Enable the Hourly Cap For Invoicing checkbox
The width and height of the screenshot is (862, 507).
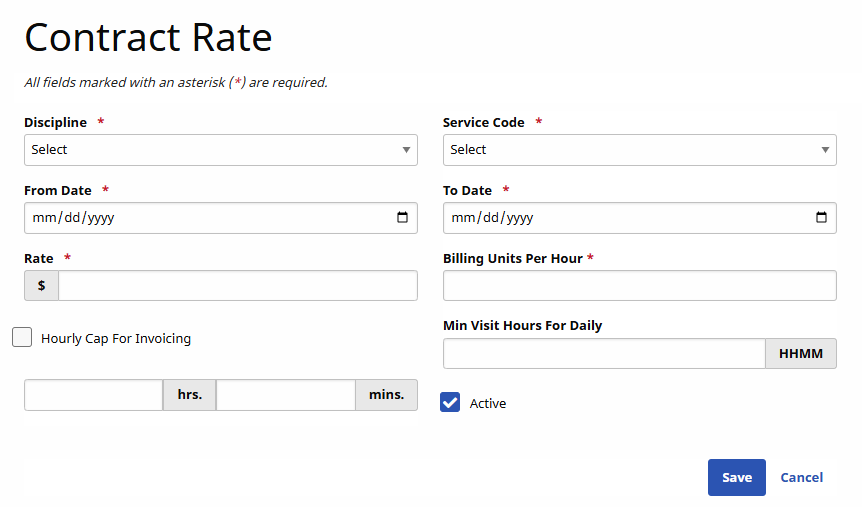point(22,338)
